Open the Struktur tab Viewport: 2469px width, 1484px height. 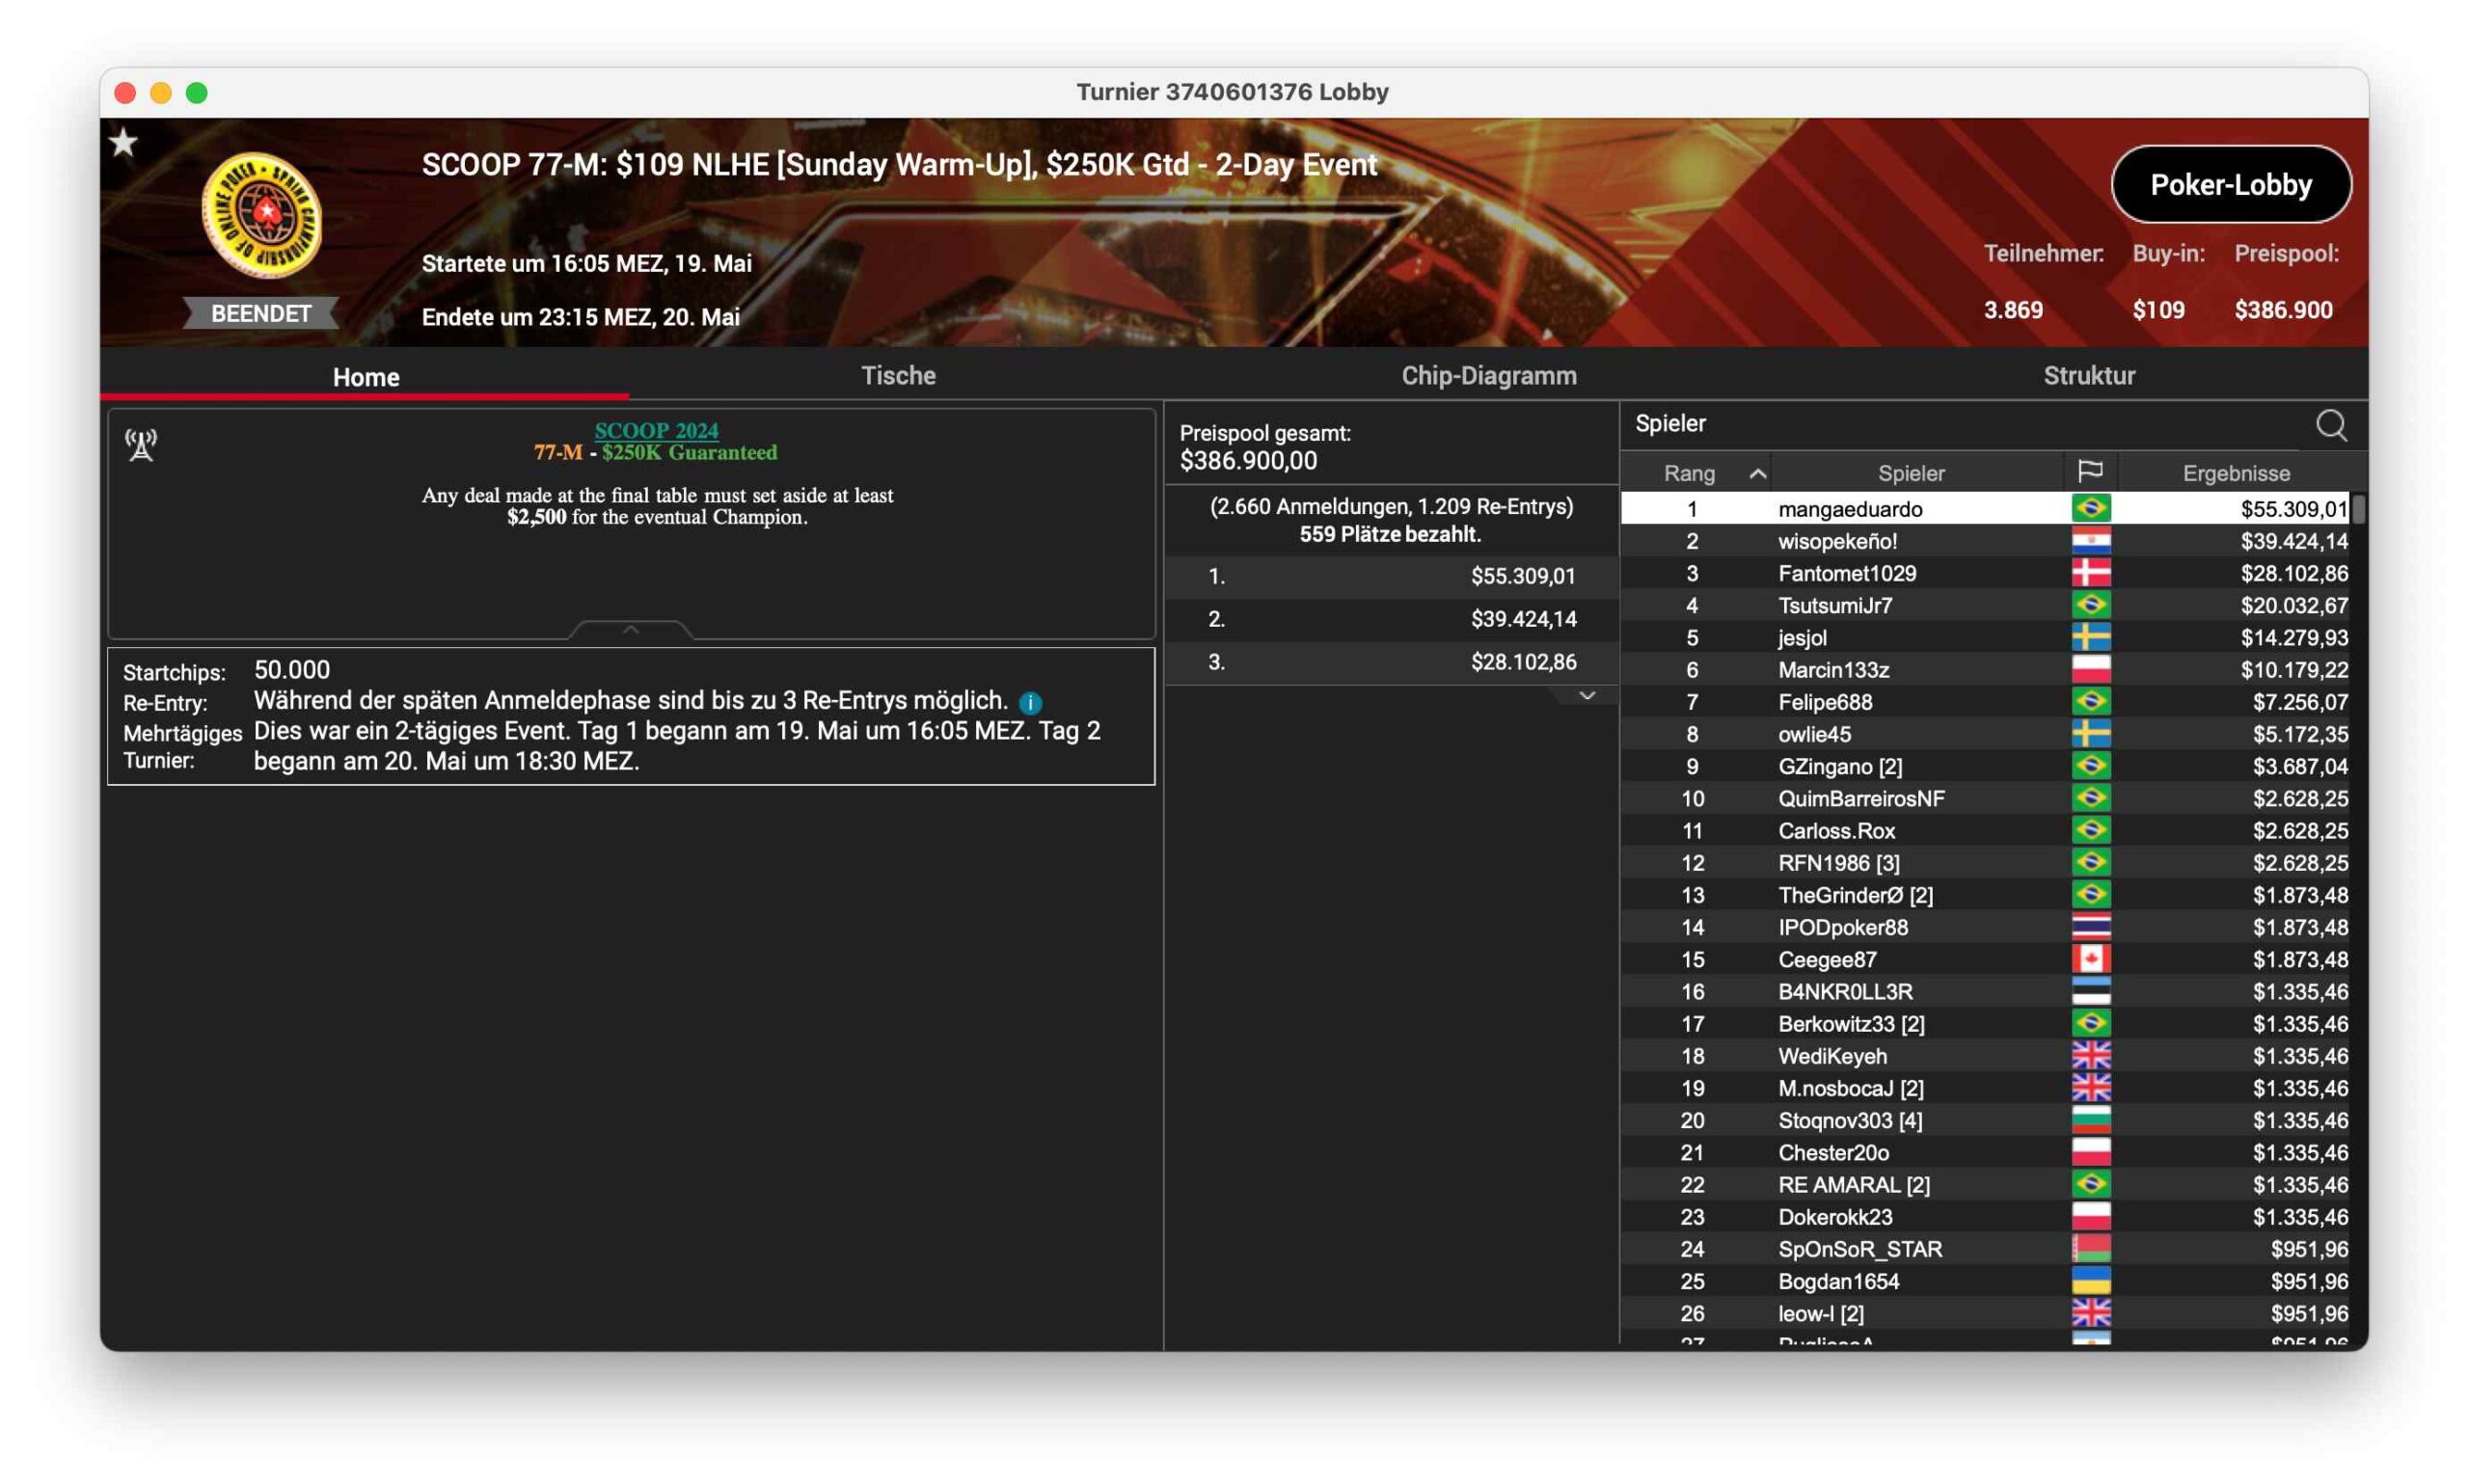pyautogui.click(x=2088, y=376)
